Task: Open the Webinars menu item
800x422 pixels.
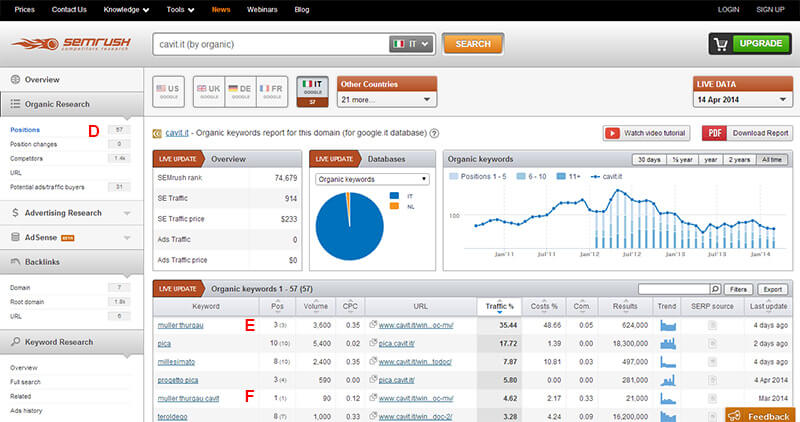Action: point(262,10)
